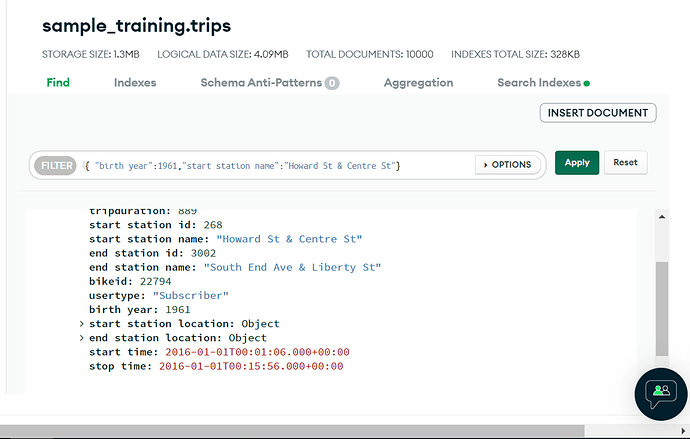Click the Schema Anti-Patterns zero count badge

pos(331,83)
